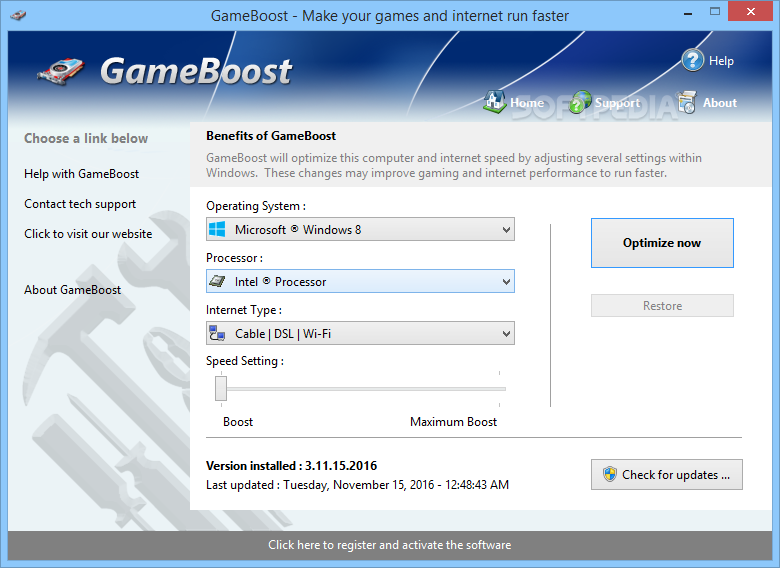The image size is (780, 568).
Task: Click the Help question mark icon
Action: click(x=692, y=61)
